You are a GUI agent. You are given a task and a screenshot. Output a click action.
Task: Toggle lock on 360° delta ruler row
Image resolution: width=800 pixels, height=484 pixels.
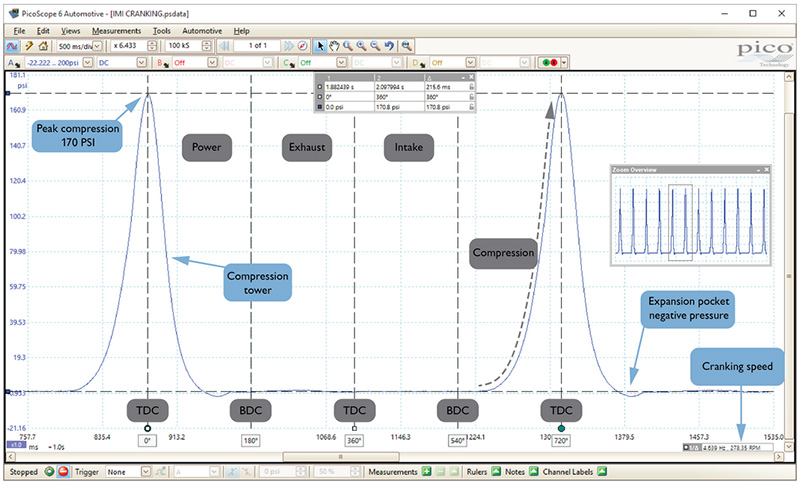point(471,97)
